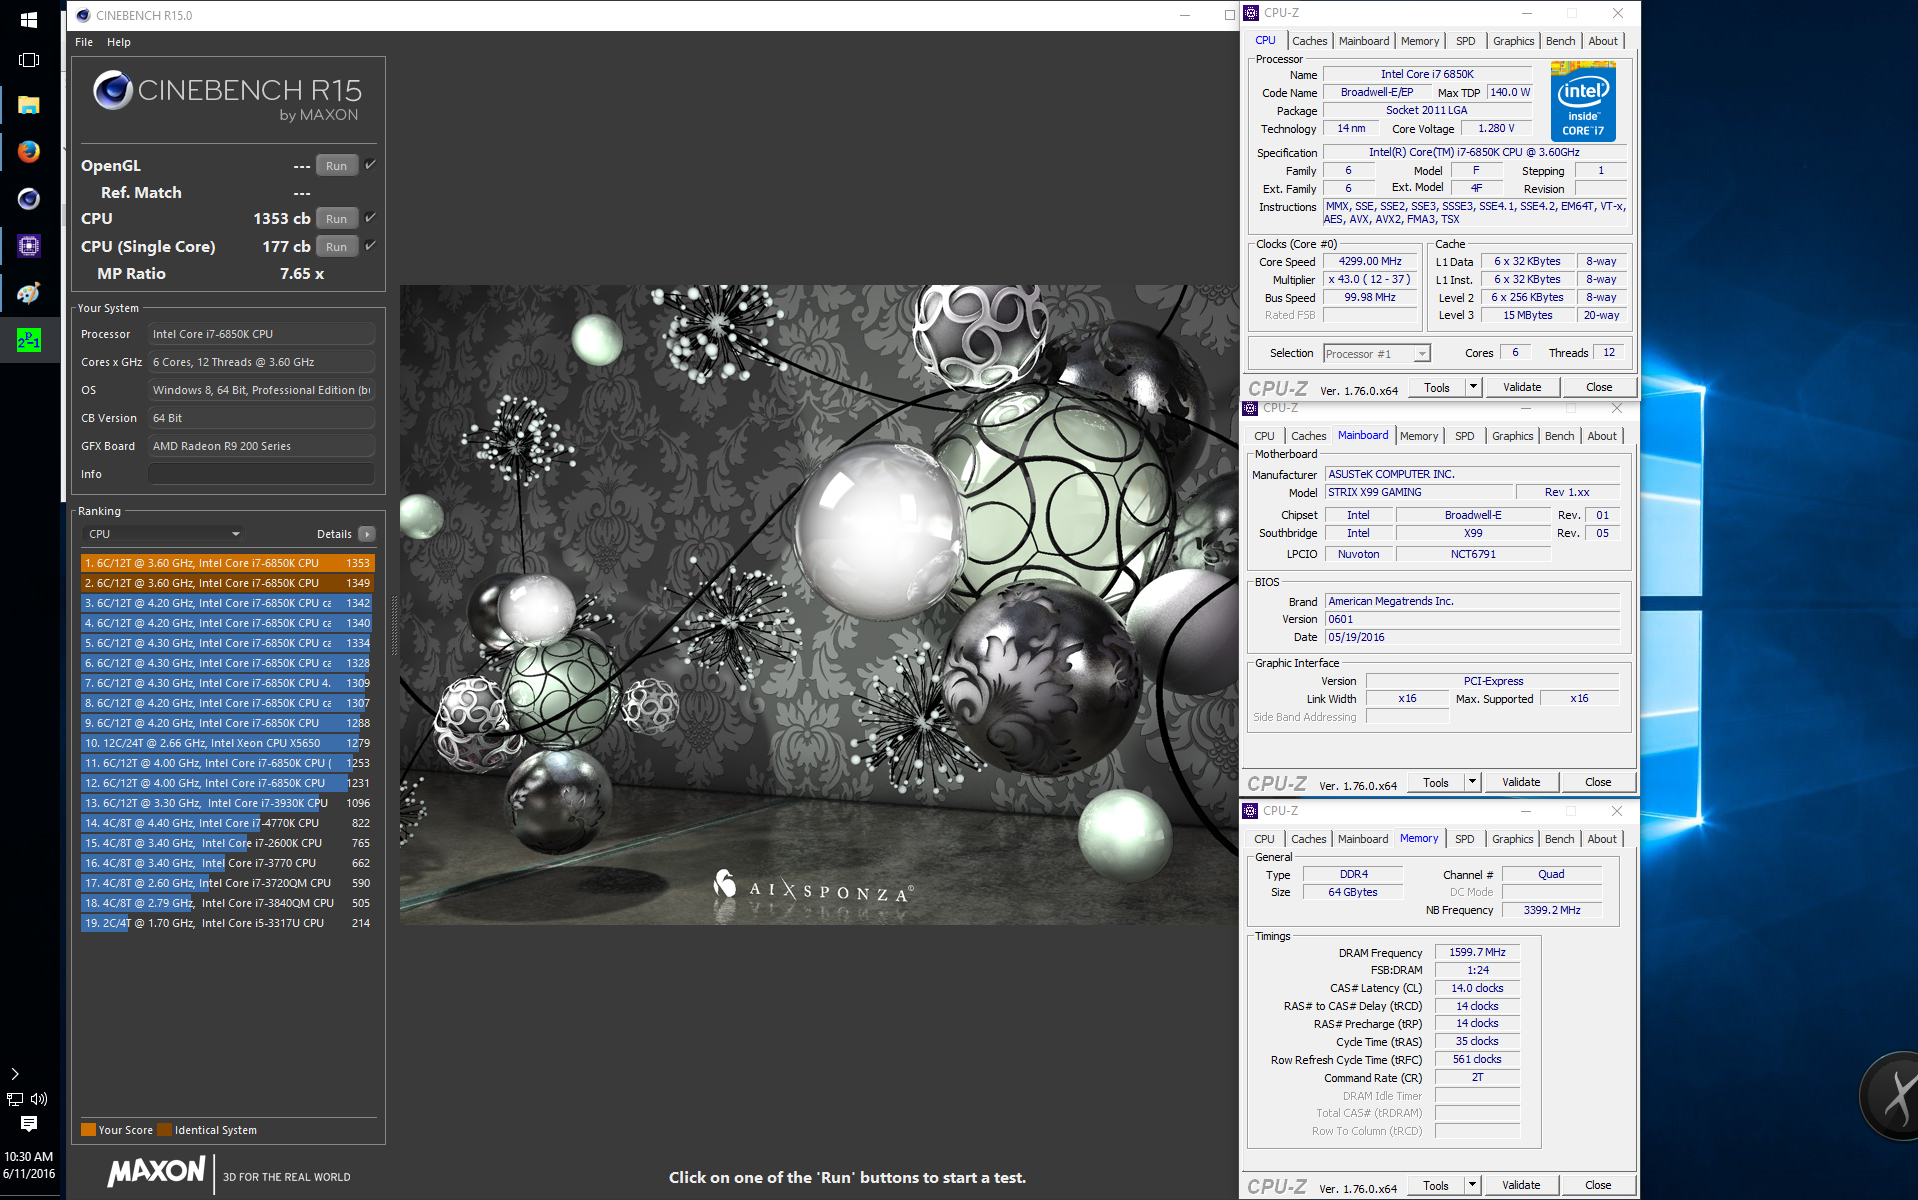1918x1200 pixels.
Task: Switch to Bench tab in top CPU-Z
Action: [1560, 41]
